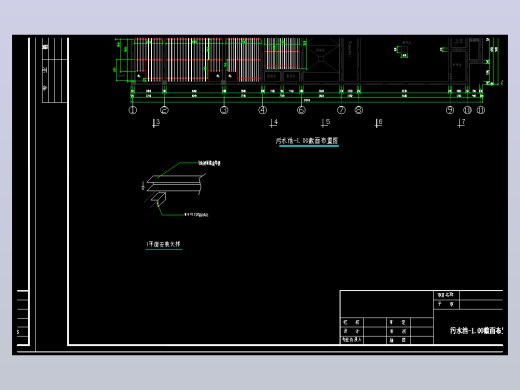
Task: Select axis bubble 4
Action: pos(263,110)
